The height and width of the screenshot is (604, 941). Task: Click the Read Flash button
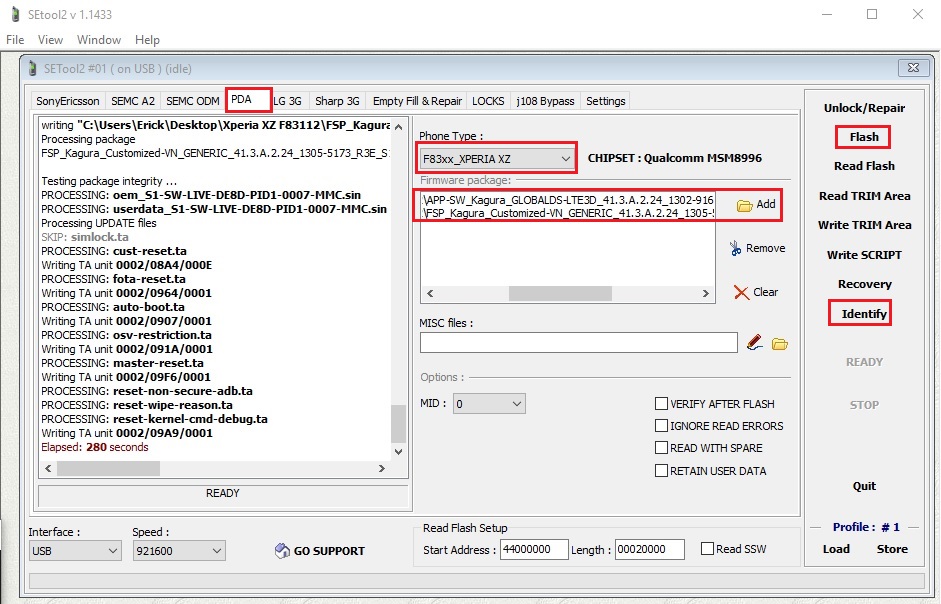click(864, 166)
